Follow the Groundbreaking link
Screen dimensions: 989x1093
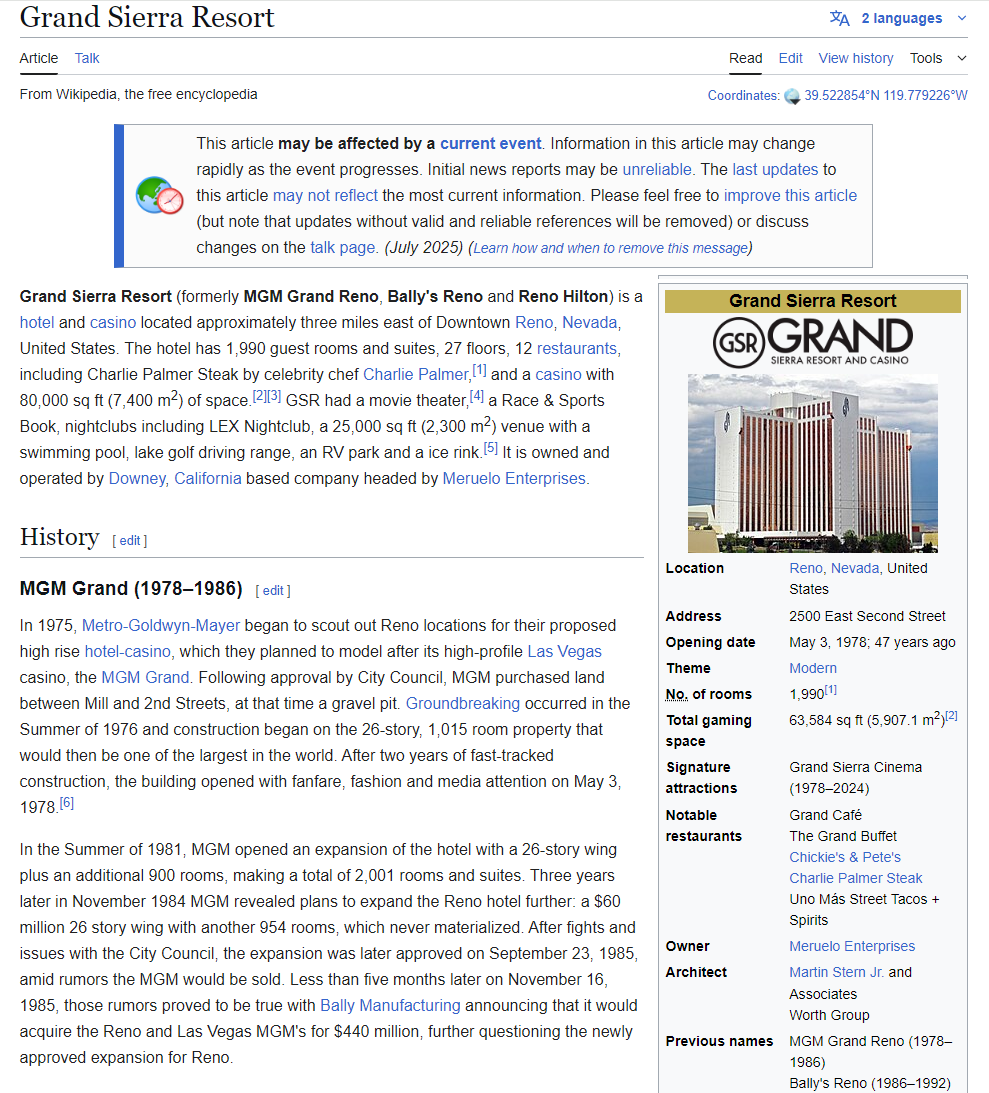[x=463, y=704]
